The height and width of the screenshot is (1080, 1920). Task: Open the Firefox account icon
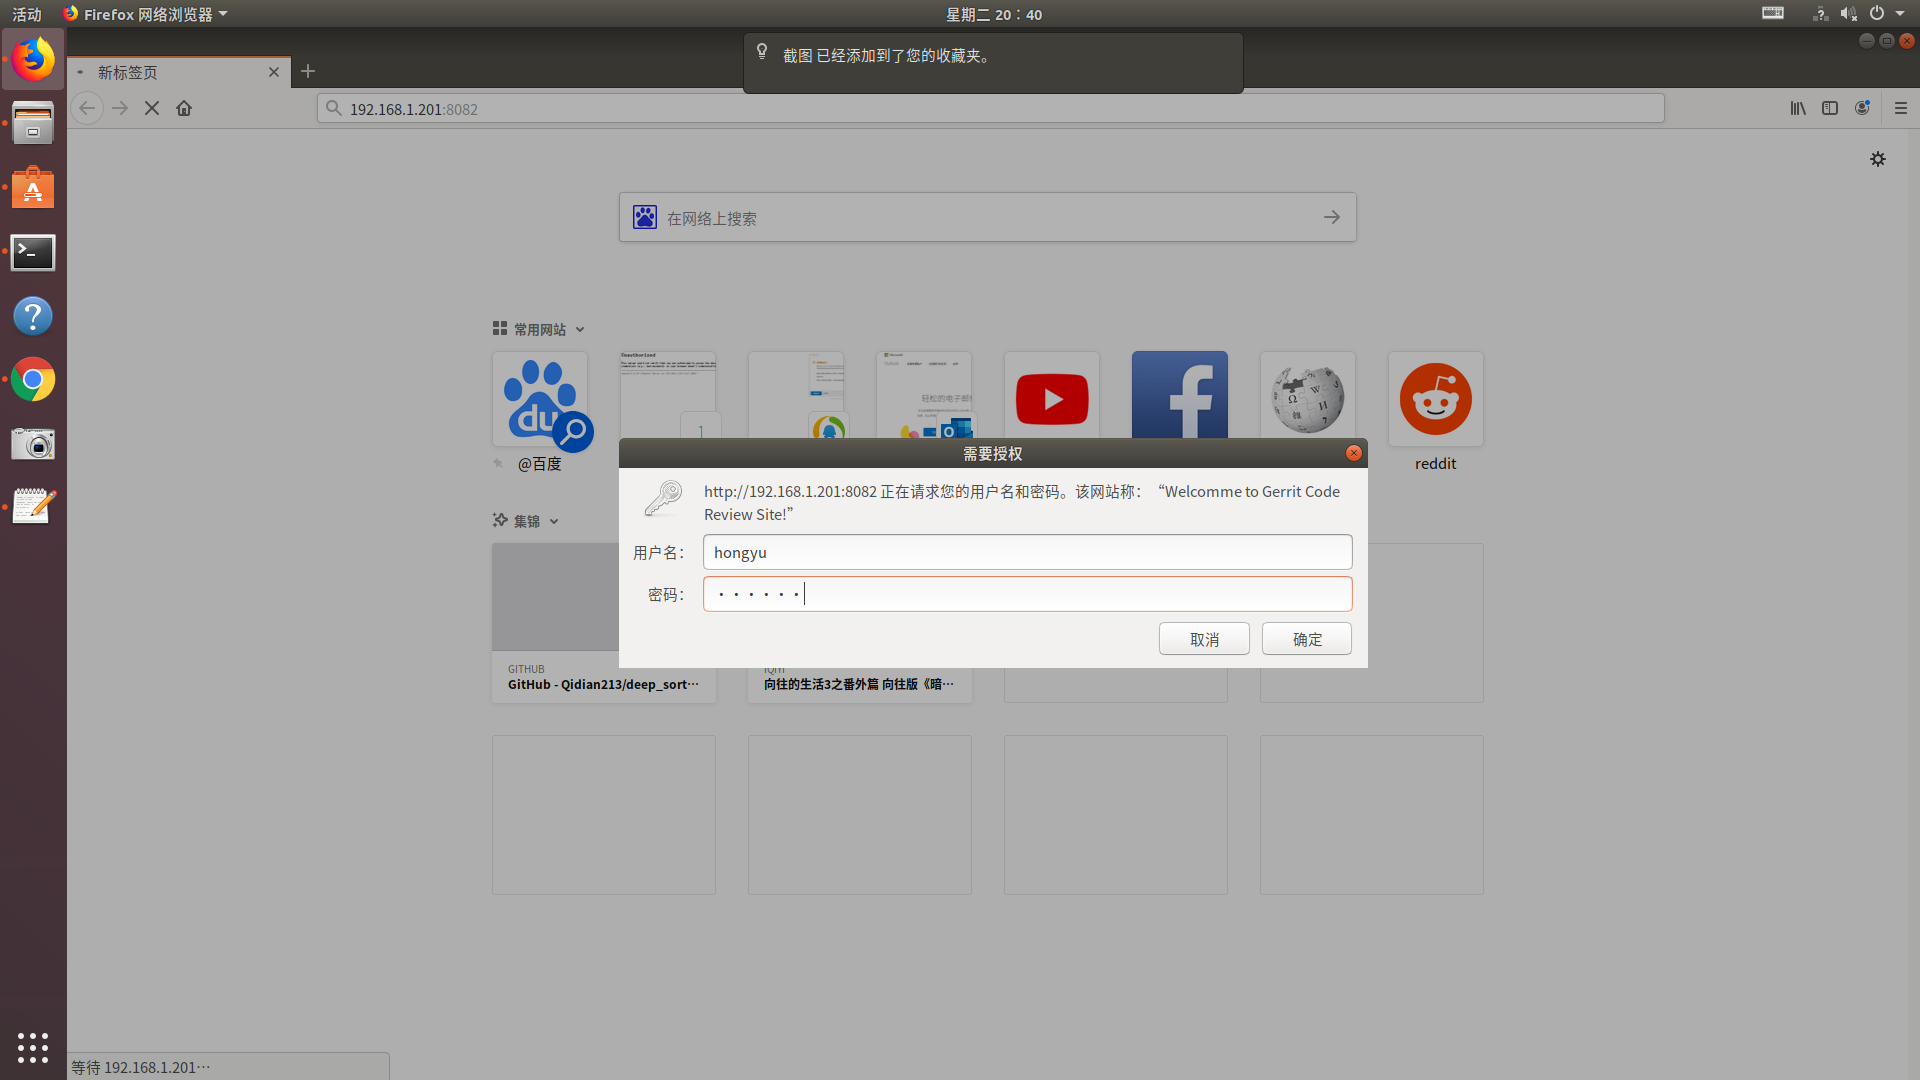pyautogui.click(x=1862, y=108)
